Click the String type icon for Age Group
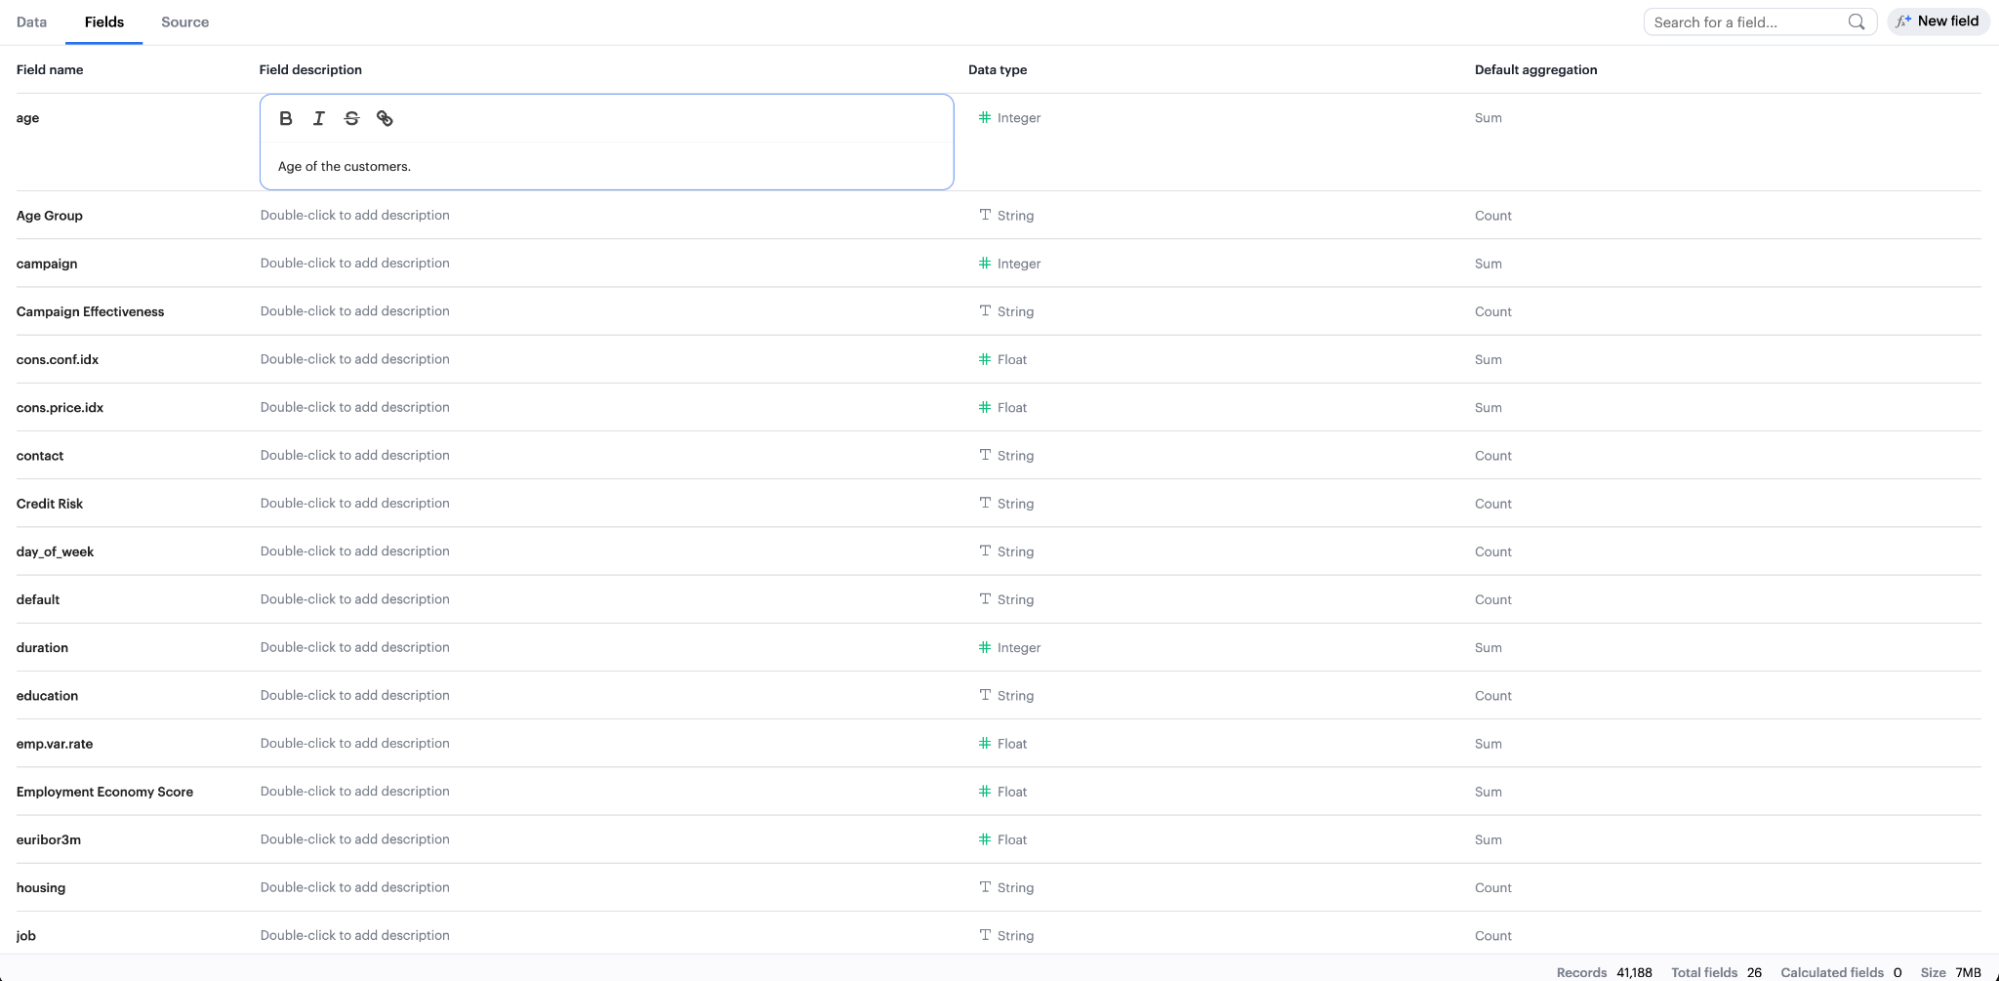This screenshot has height=981, width=1999. click(985, 215)
